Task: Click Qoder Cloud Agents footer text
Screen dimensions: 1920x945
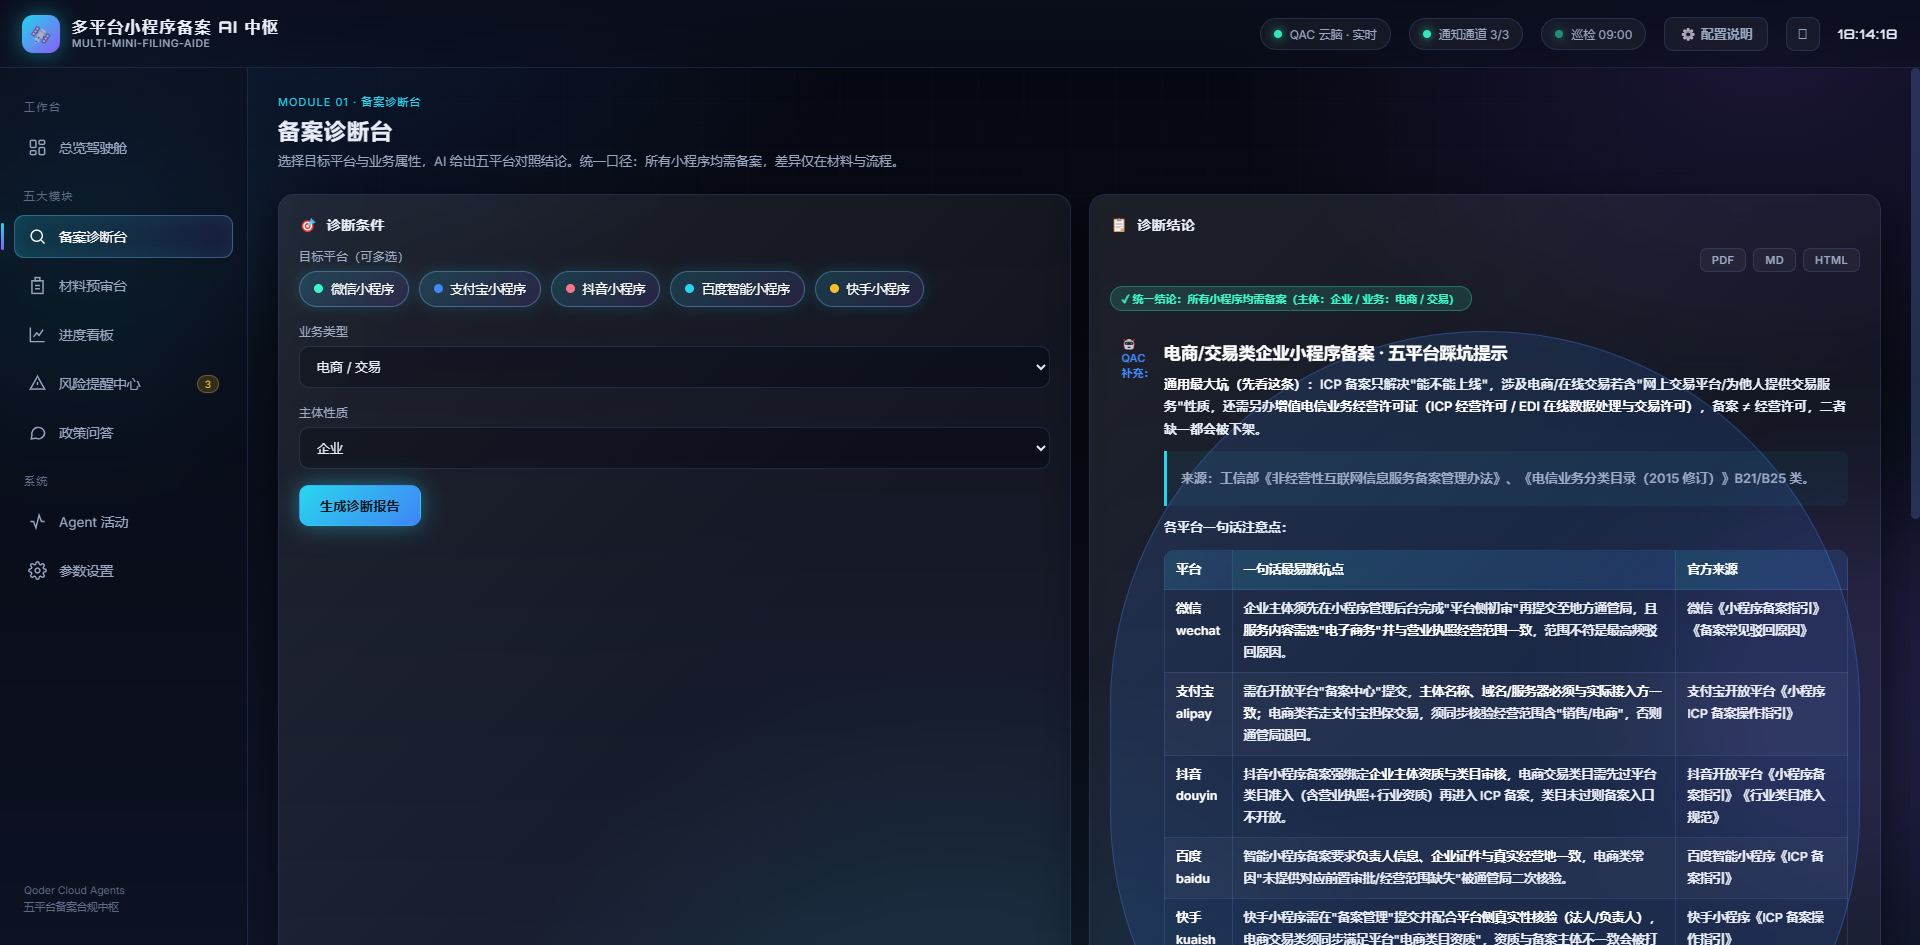Action: tap(74, 890)
